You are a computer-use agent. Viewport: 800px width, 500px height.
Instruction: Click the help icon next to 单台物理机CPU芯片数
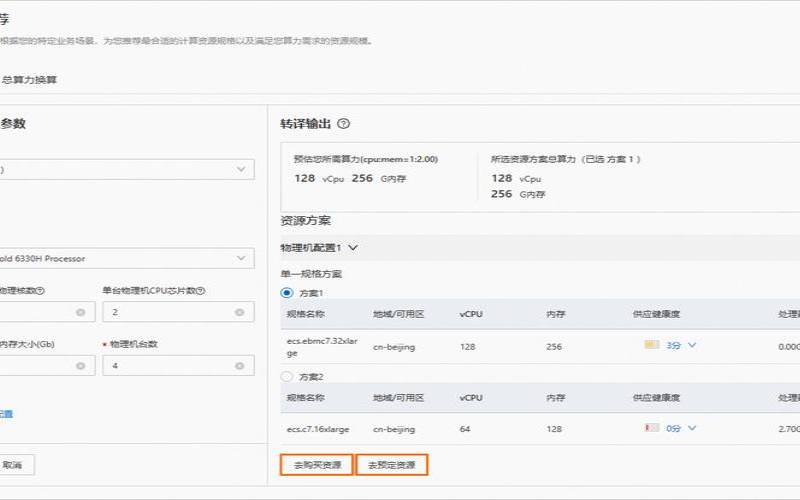(200, 291)
